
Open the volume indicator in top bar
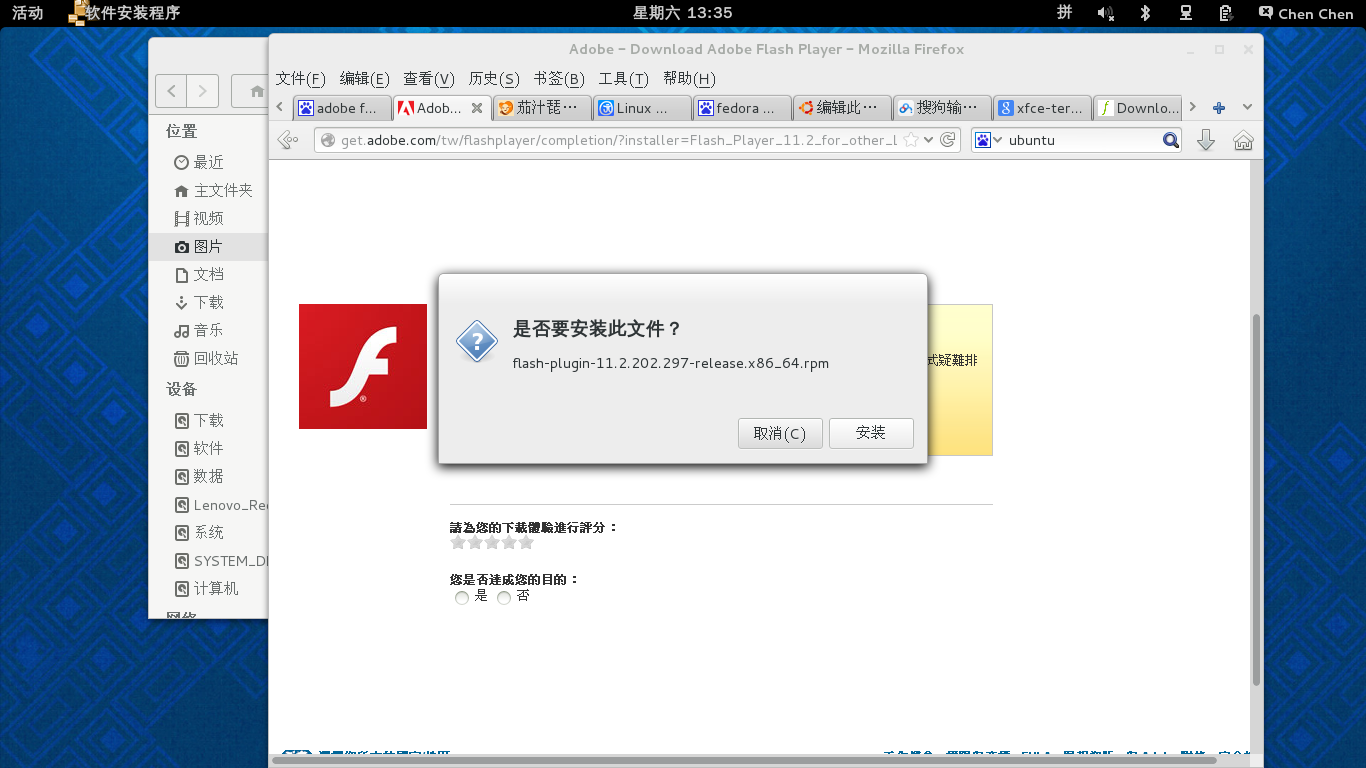[1105, 13]
